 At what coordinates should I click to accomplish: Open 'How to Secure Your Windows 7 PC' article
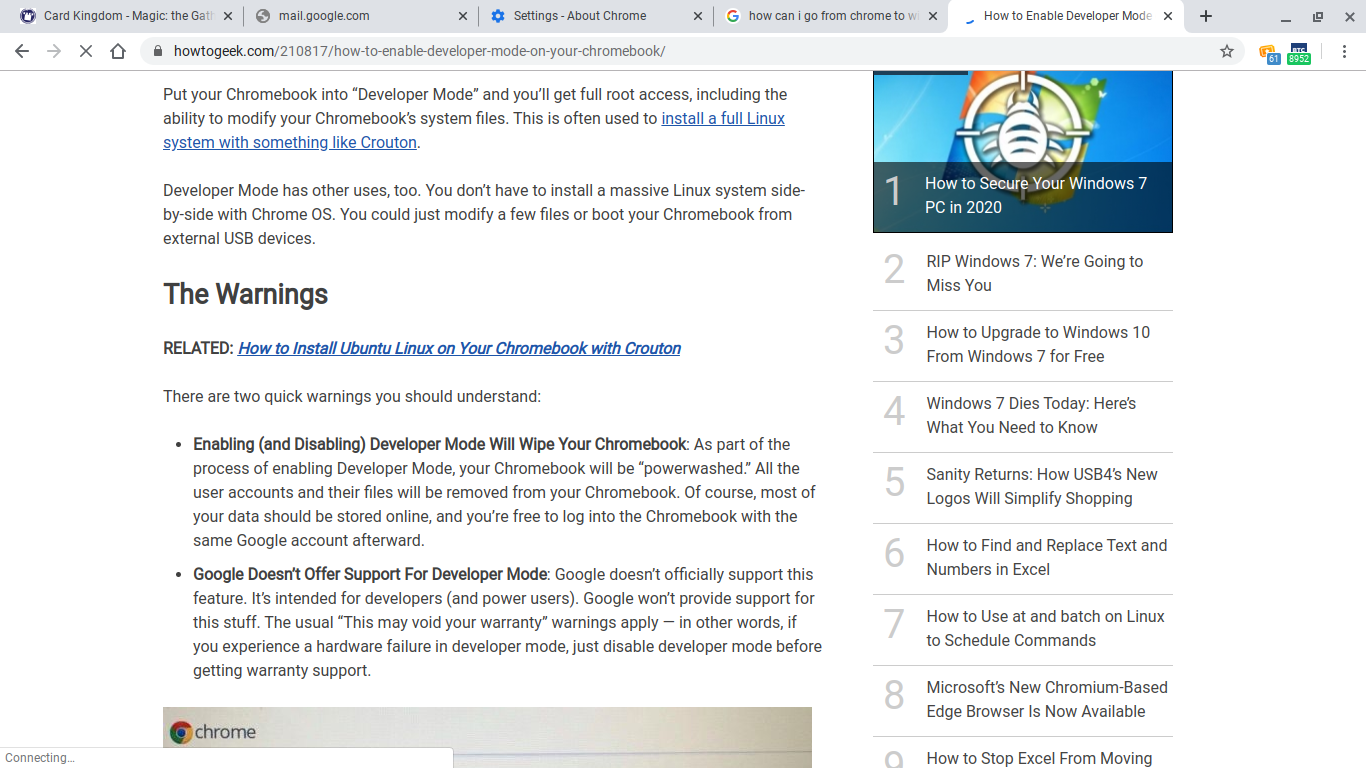(x=1022, y=152)
